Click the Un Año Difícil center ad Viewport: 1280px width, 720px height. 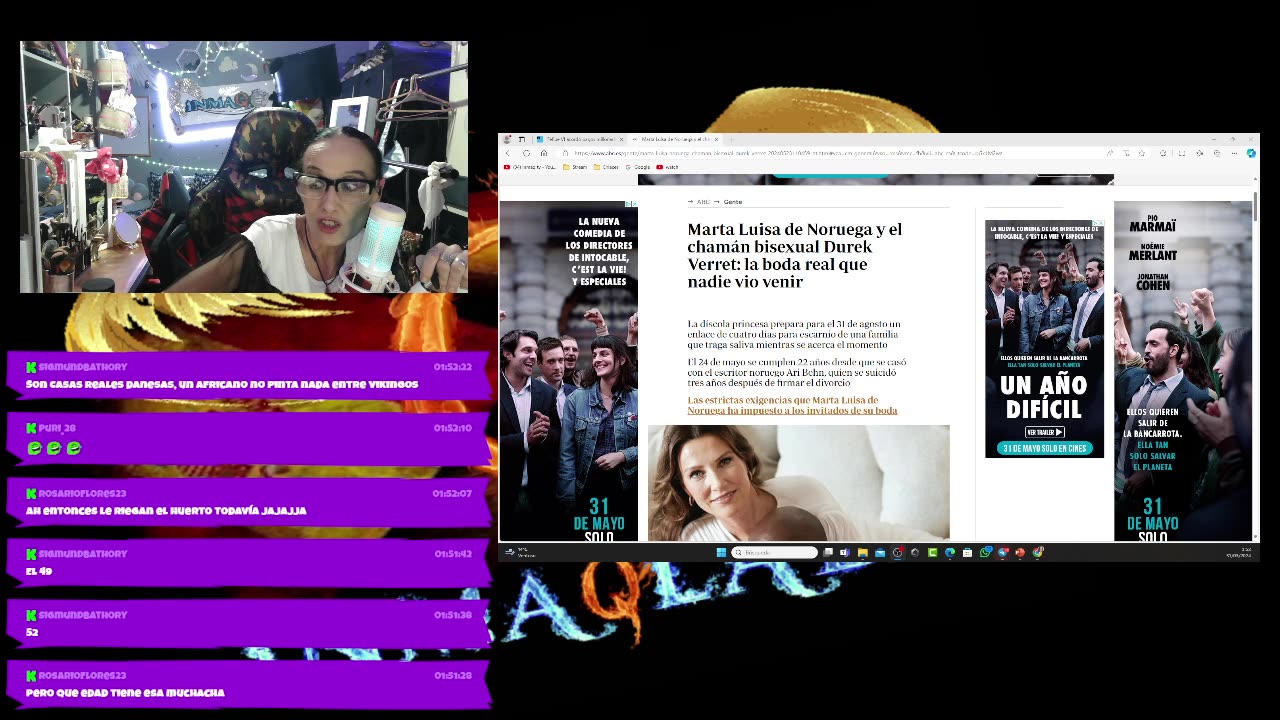click(x=1044, y=339)
